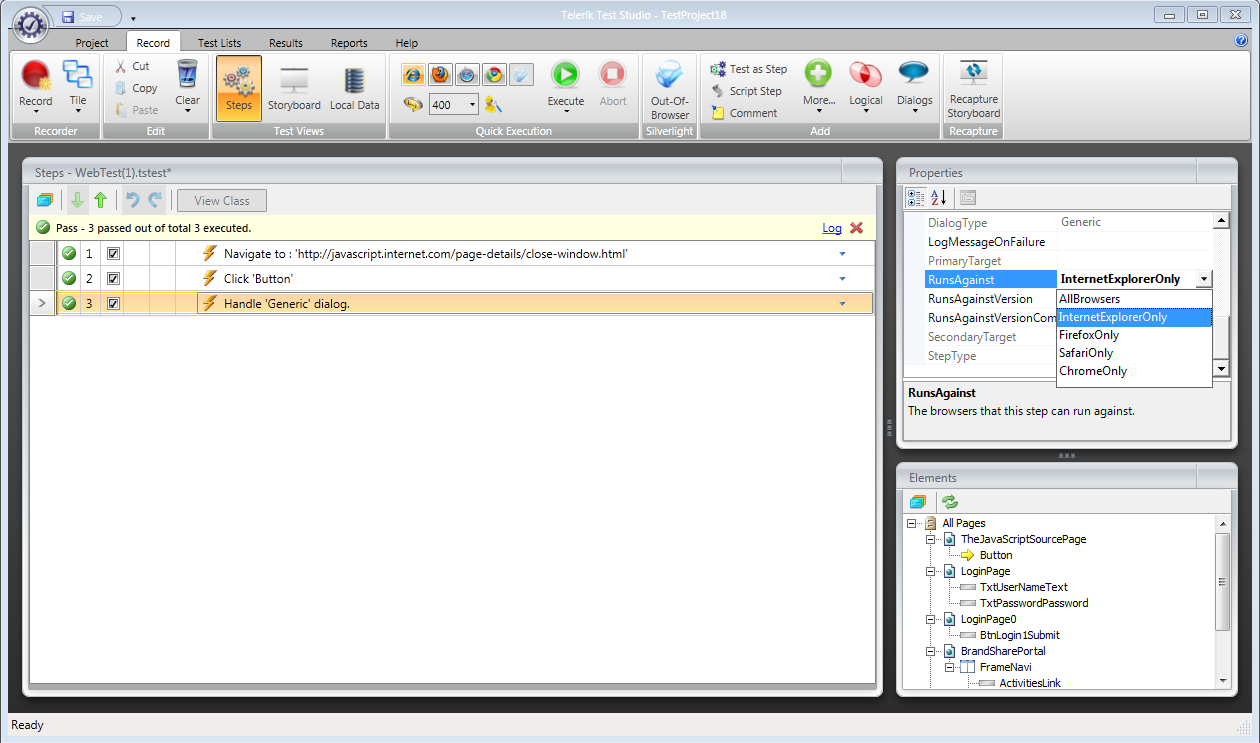Add a Test as Step

(x=749, y=69)
